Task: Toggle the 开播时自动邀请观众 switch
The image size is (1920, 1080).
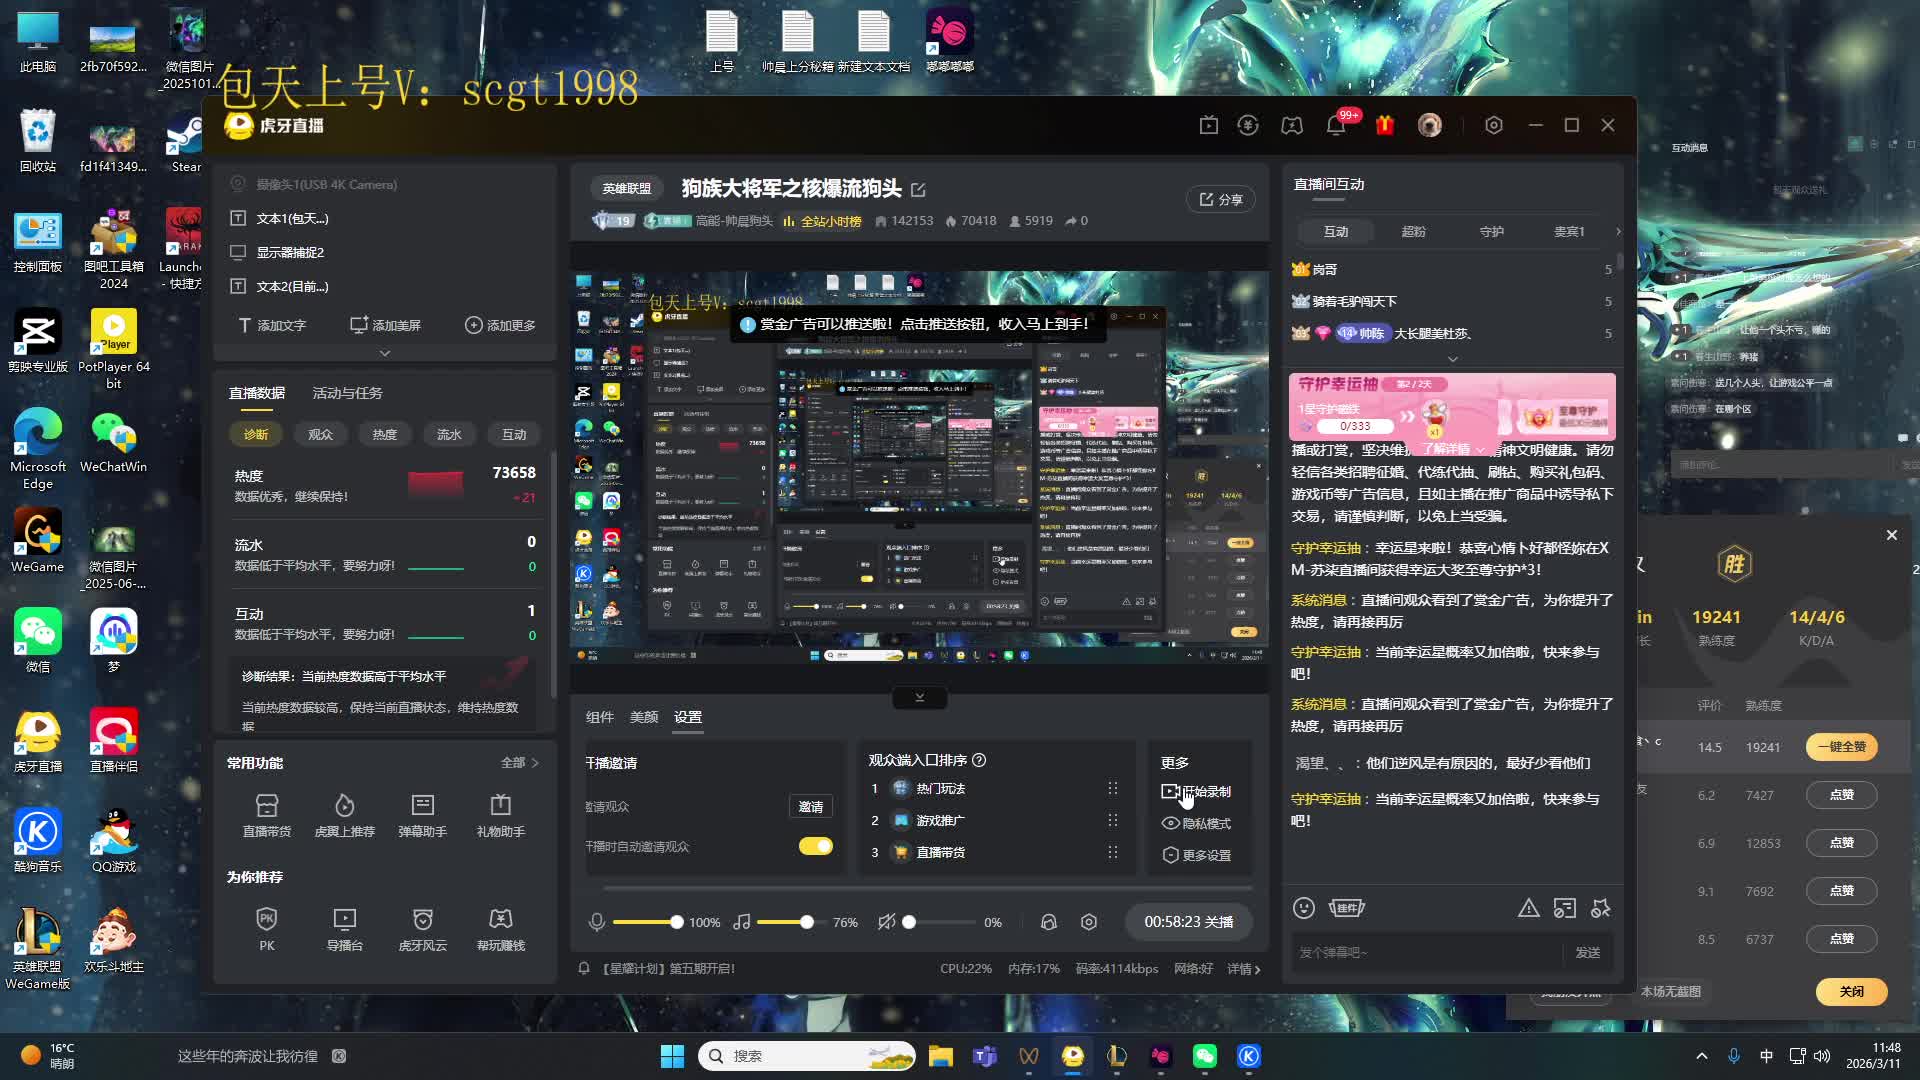Action: (x=815, y=846)
